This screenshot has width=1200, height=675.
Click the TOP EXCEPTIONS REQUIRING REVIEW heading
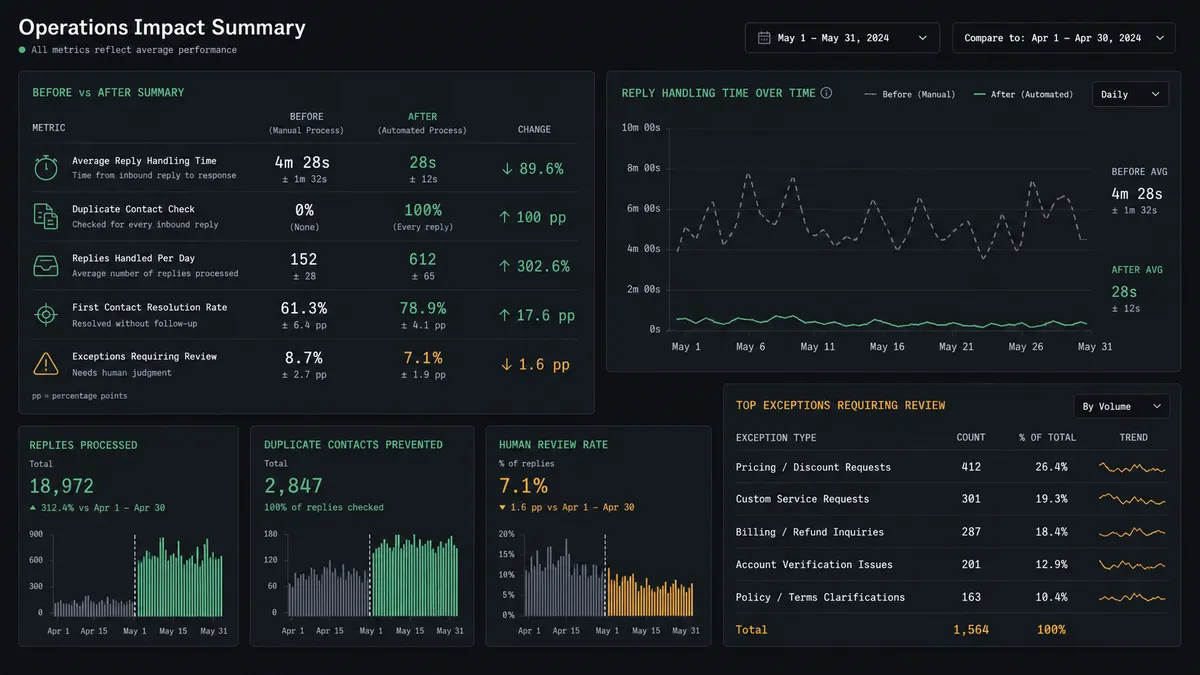click(840, 406)
